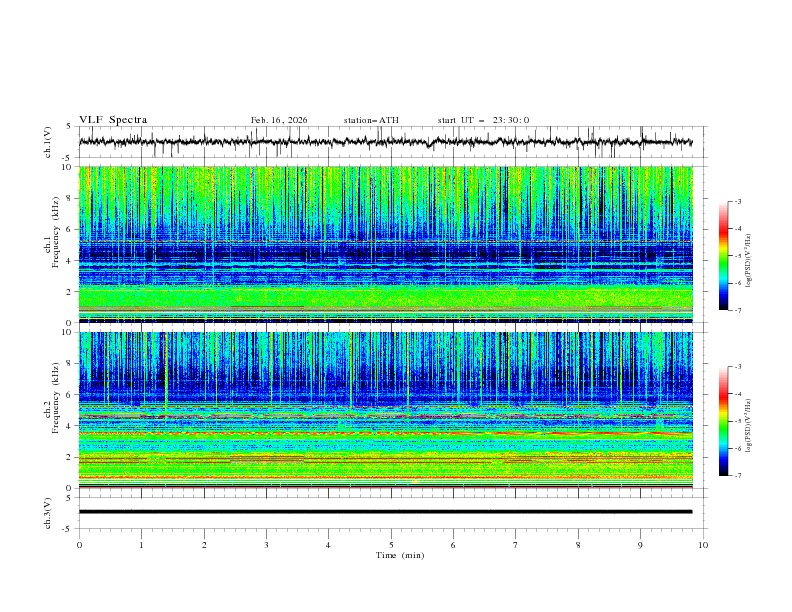The width and height of the screenshot is (792, 612).
Task: Select the ch.1 "Frequency (kHz)" axis label
Action: [x=55, y=233]
